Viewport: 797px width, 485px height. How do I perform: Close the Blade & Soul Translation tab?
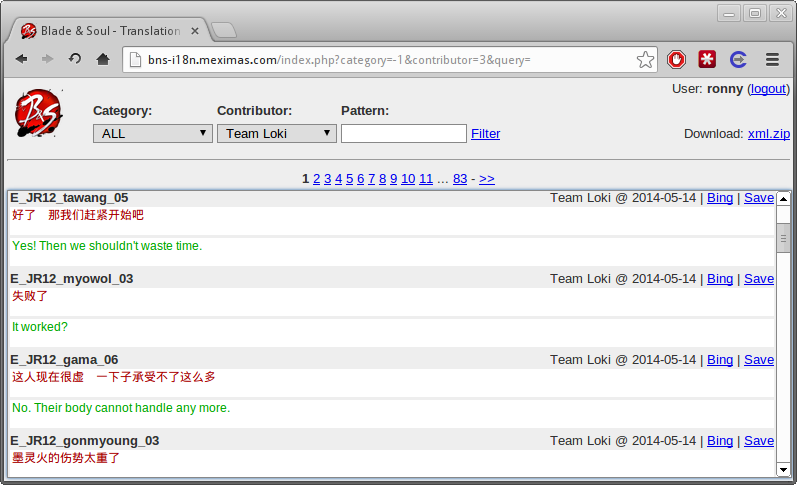click(x=195, y=31)
